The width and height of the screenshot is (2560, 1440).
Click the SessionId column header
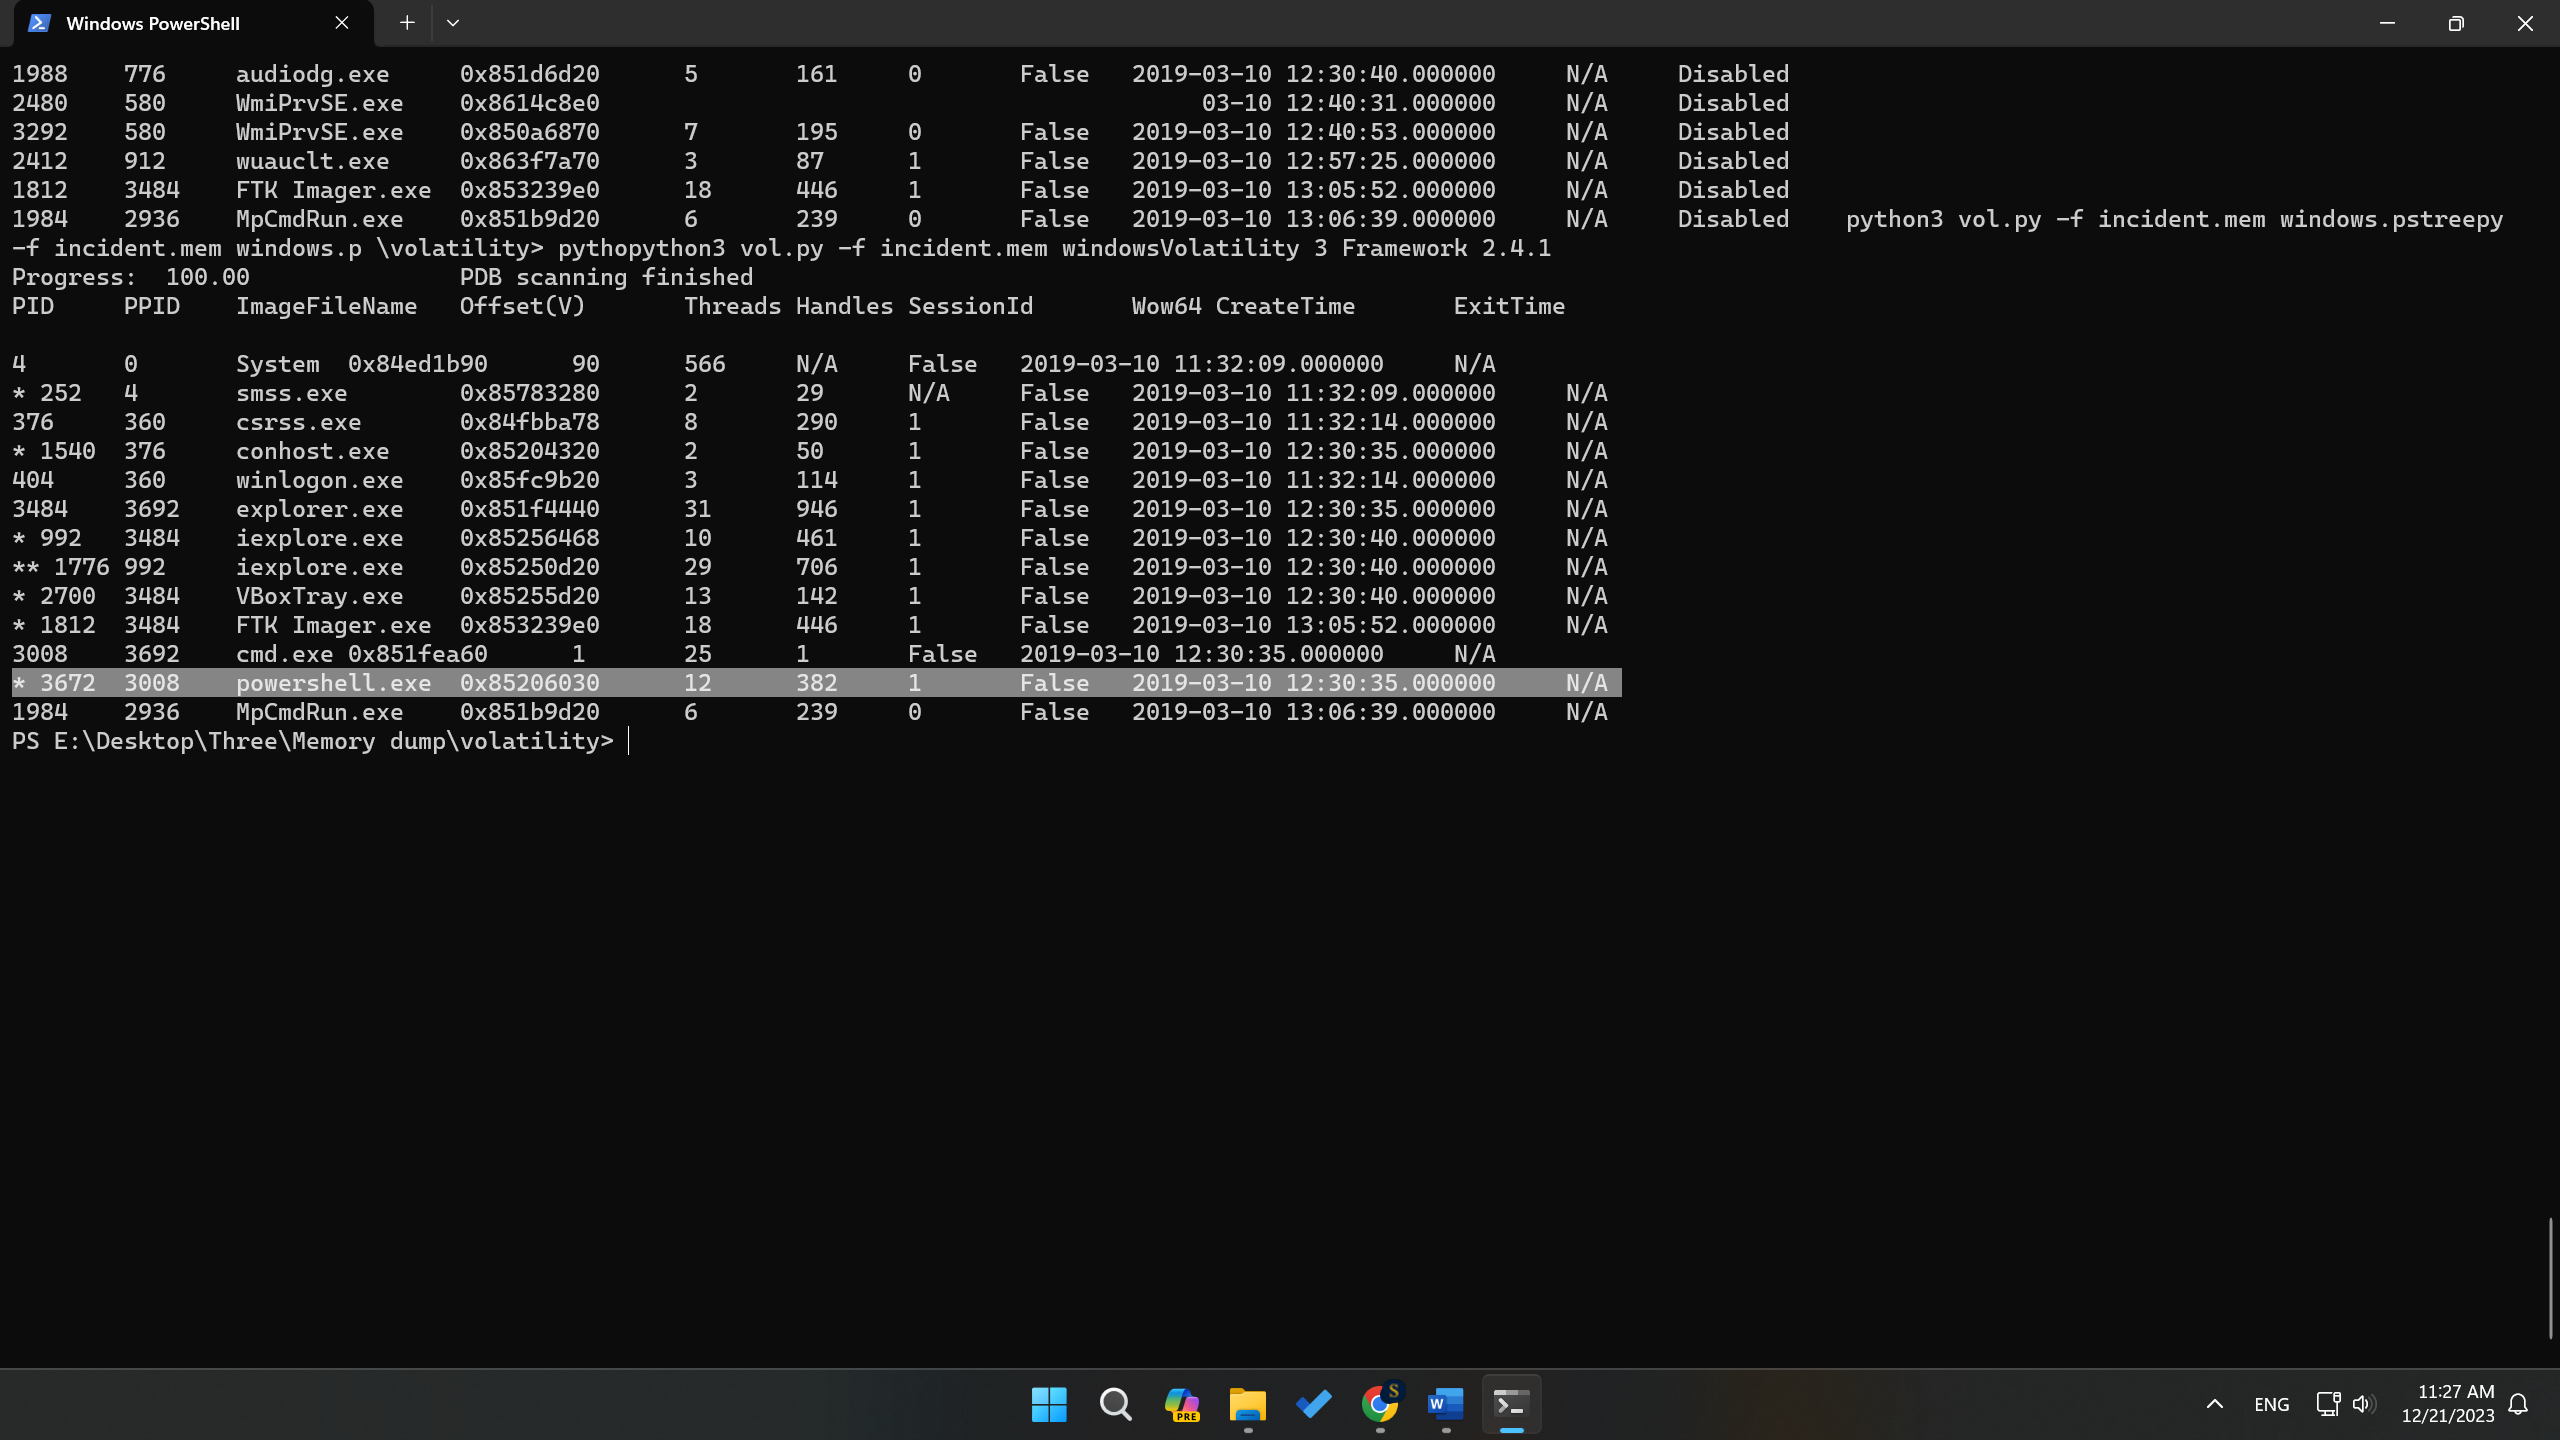(x=970, y=306)
